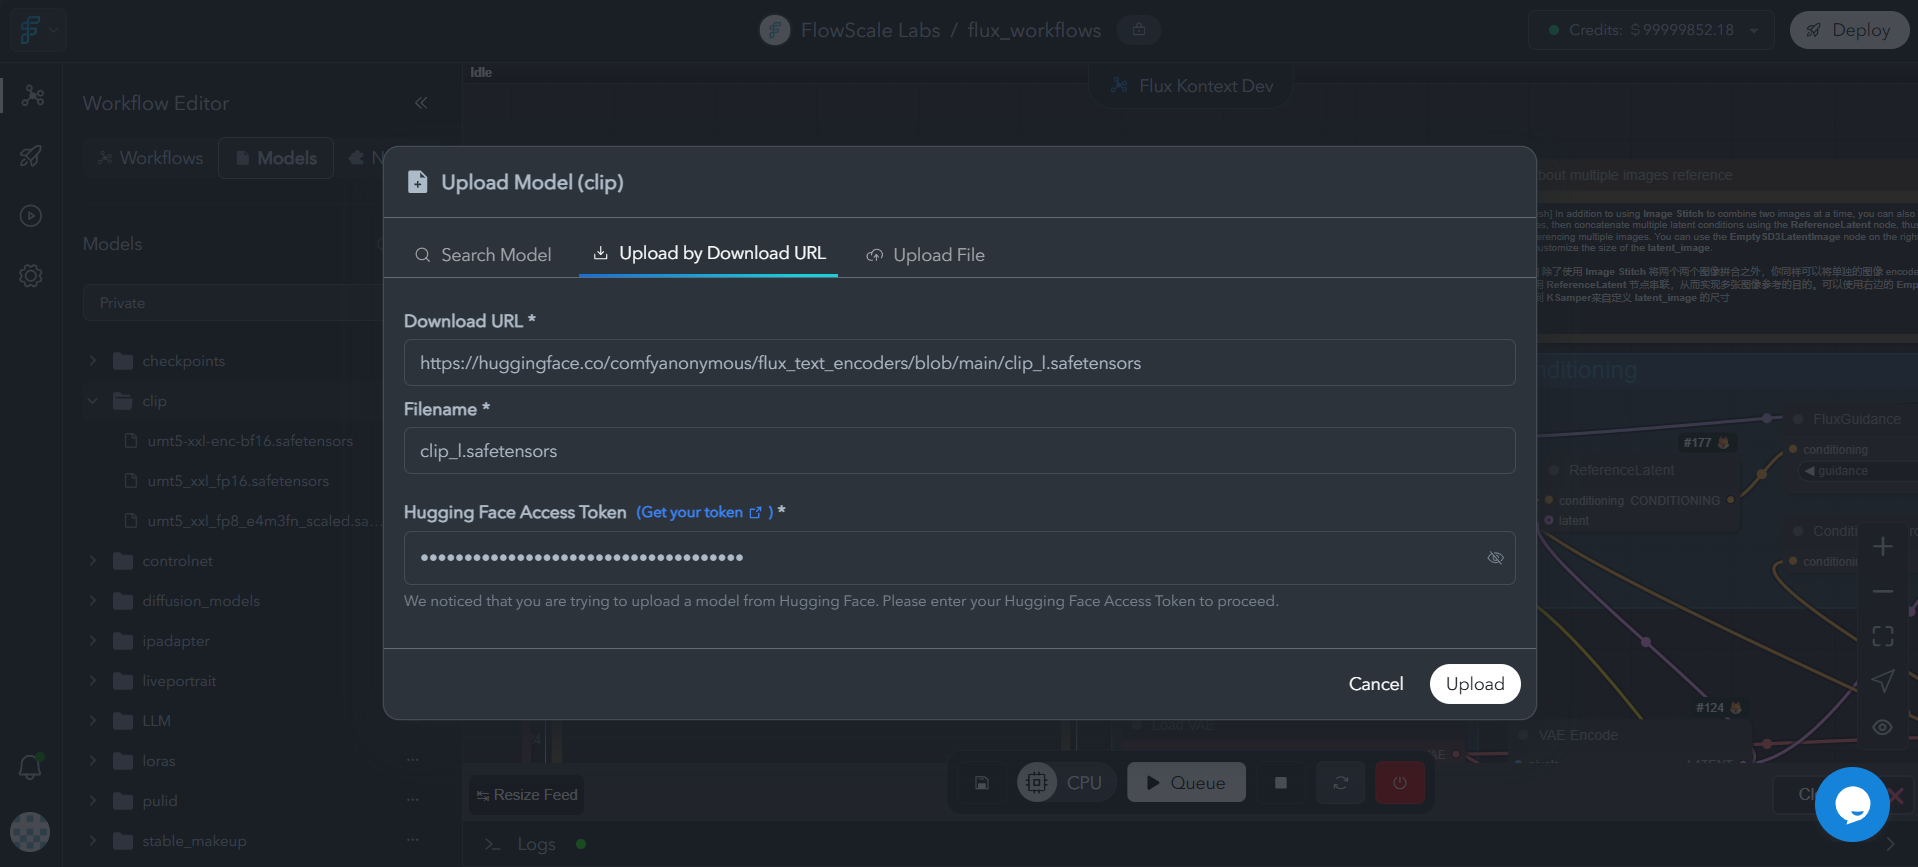Open the Models tab in the editor

coord(276,158)
